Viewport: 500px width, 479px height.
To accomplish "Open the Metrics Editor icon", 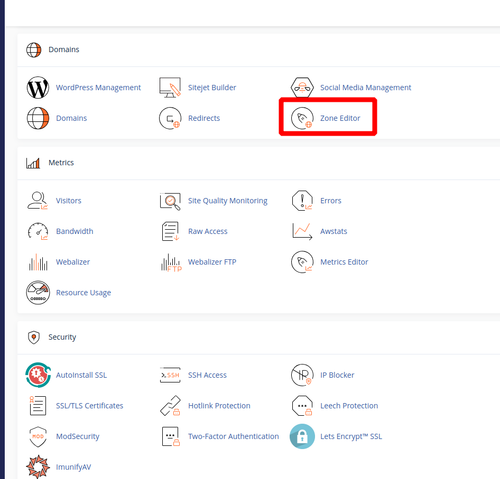I will pos(302,262).
